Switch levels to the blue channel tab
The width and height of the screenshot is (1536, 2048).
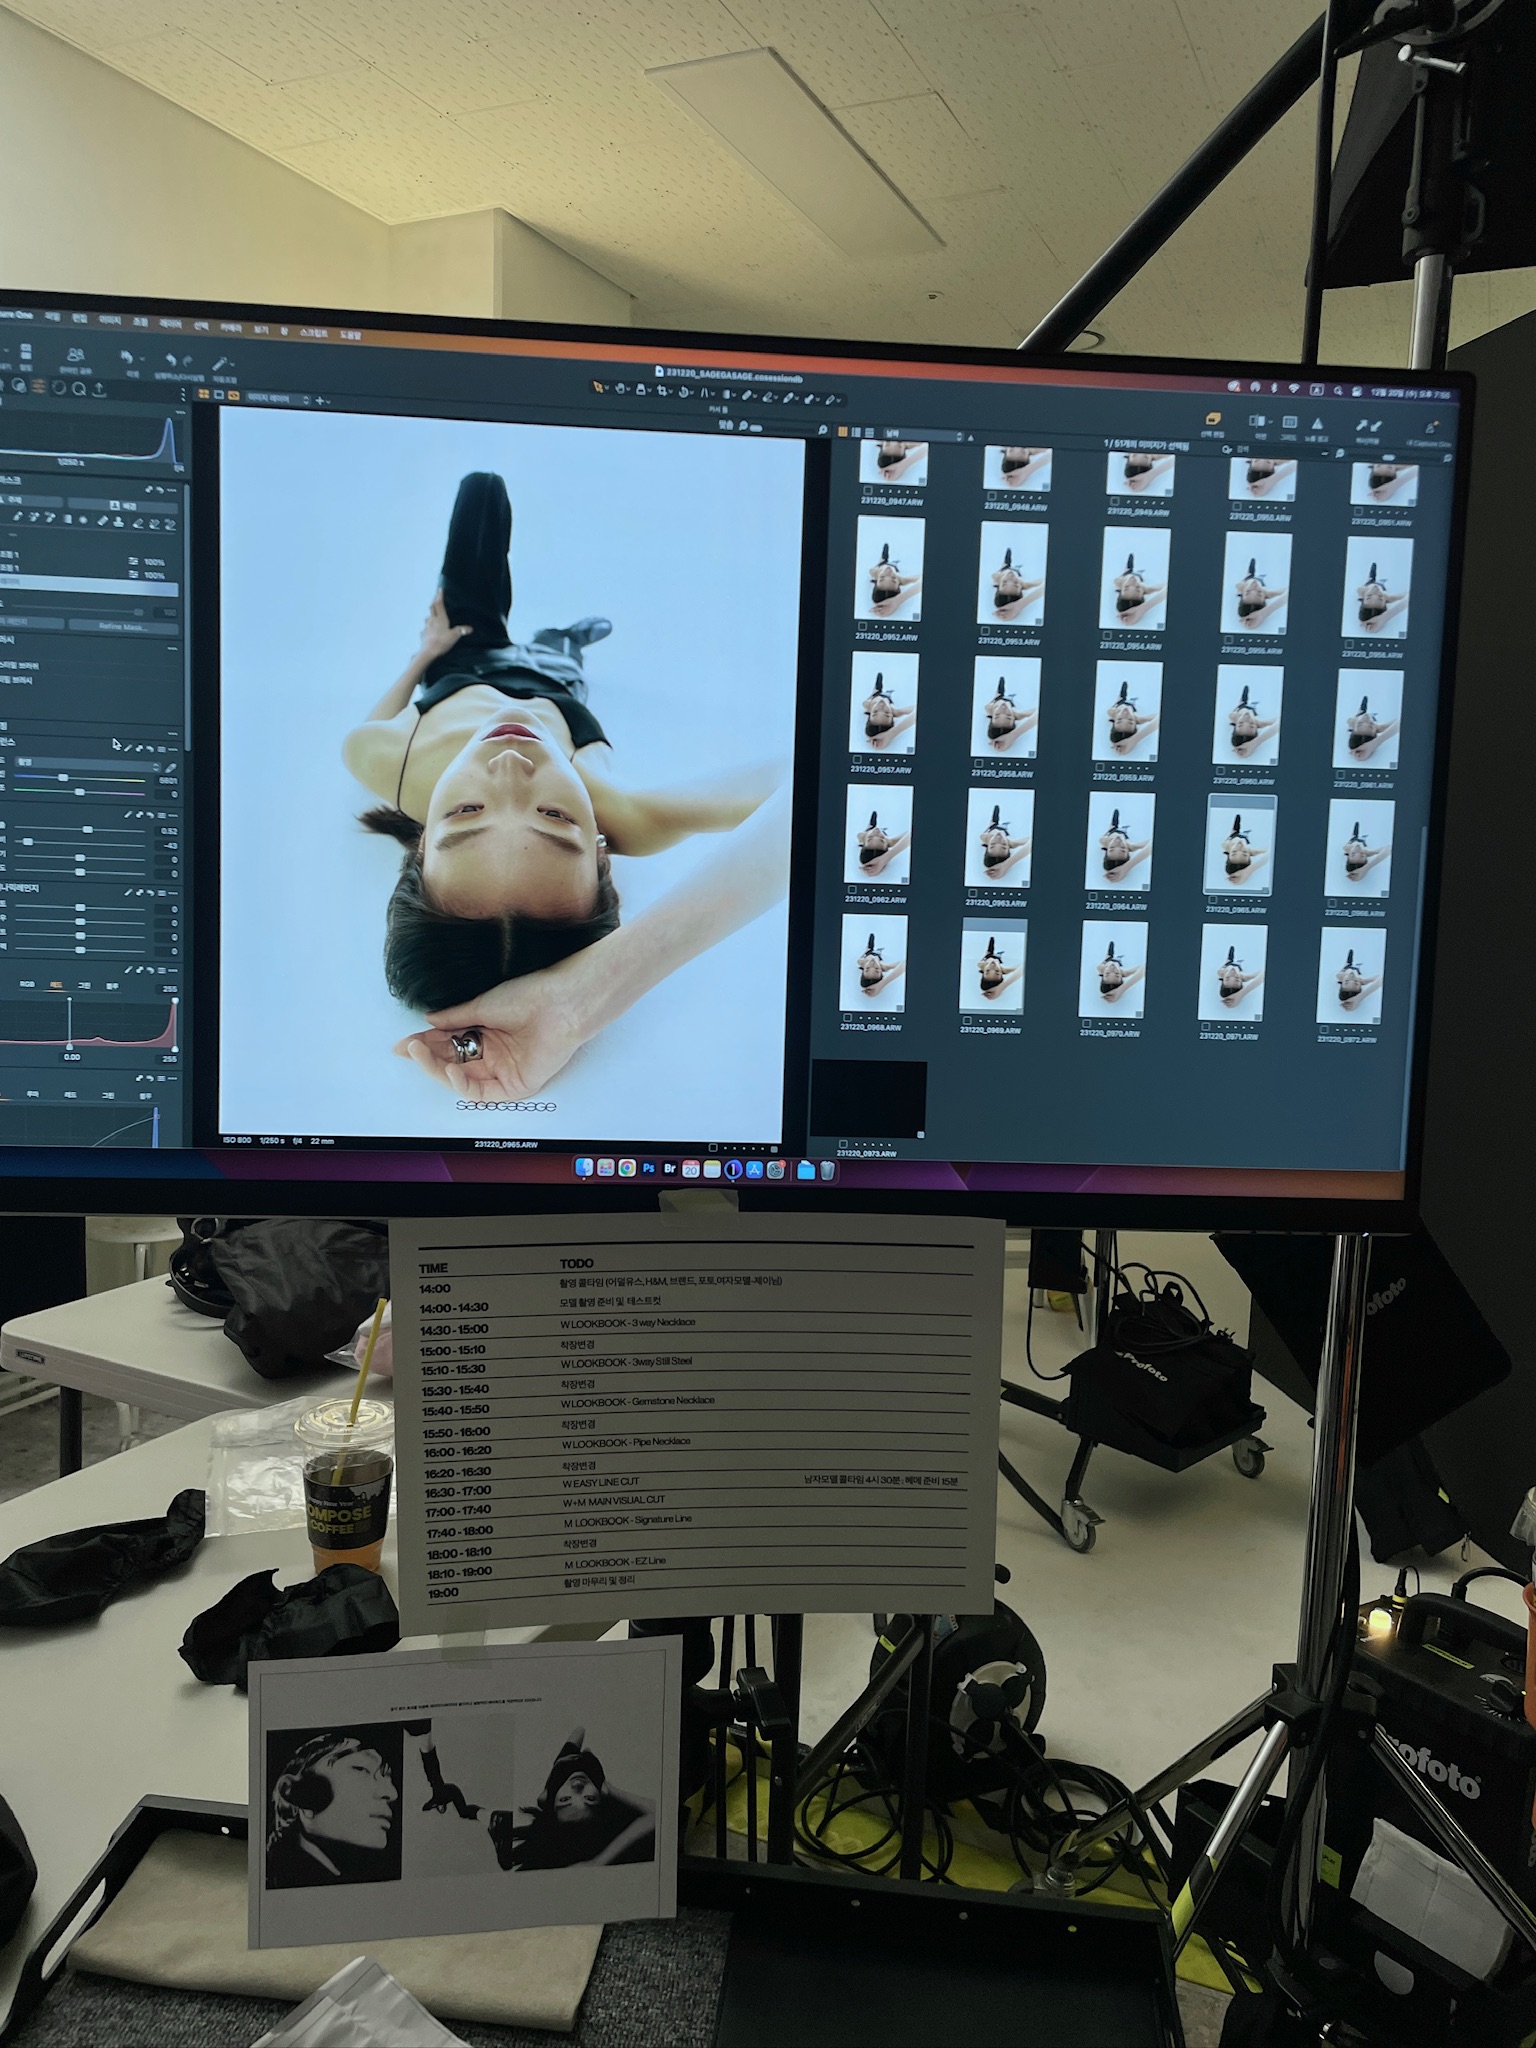(x=113, y=984)
